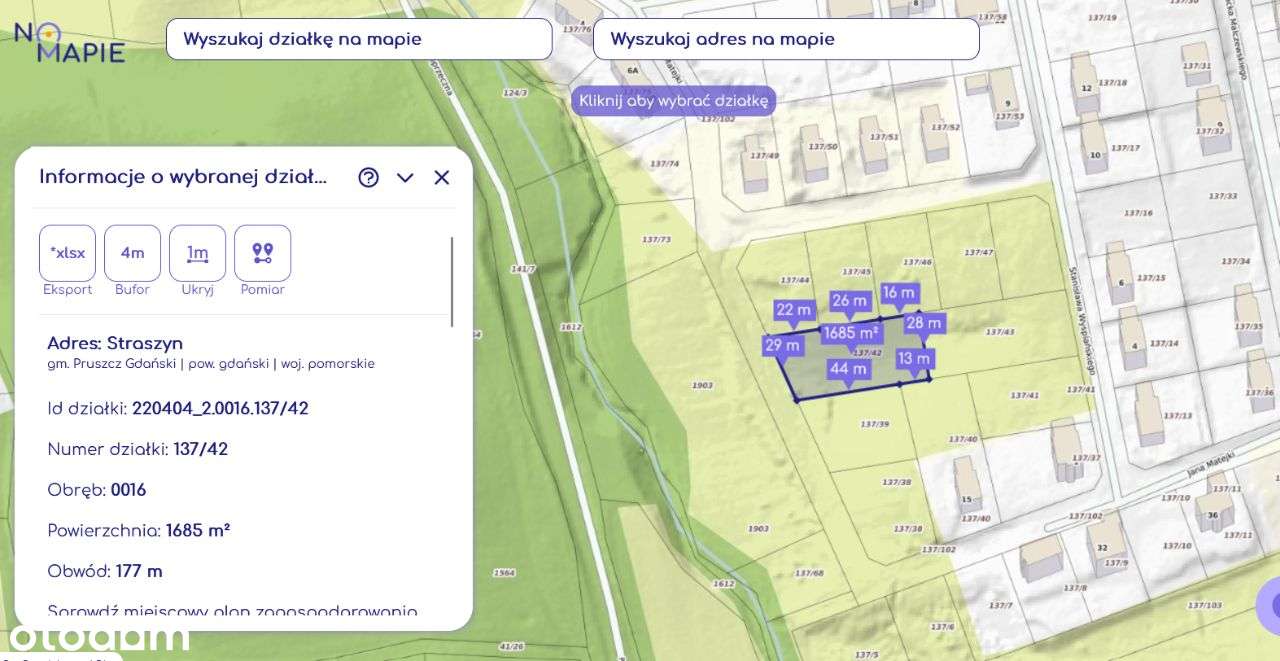Click the 13 m dimension label

click(914, 358)
